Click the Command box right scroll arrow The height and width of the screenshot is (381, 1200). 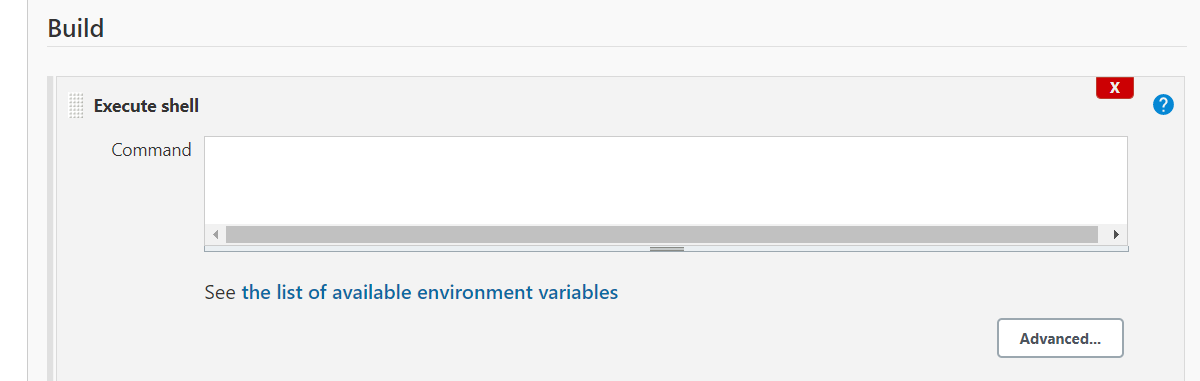1116,234
